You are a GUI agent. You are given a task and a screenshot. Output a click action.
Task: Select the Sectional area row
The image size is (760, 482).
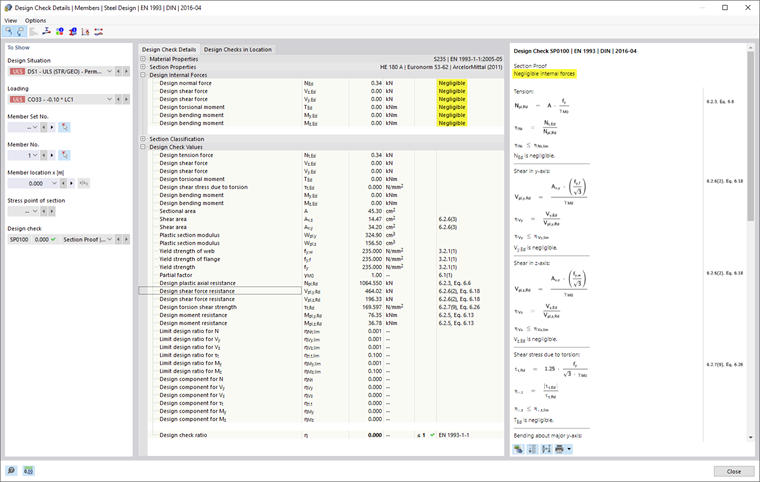pos(321,211)
